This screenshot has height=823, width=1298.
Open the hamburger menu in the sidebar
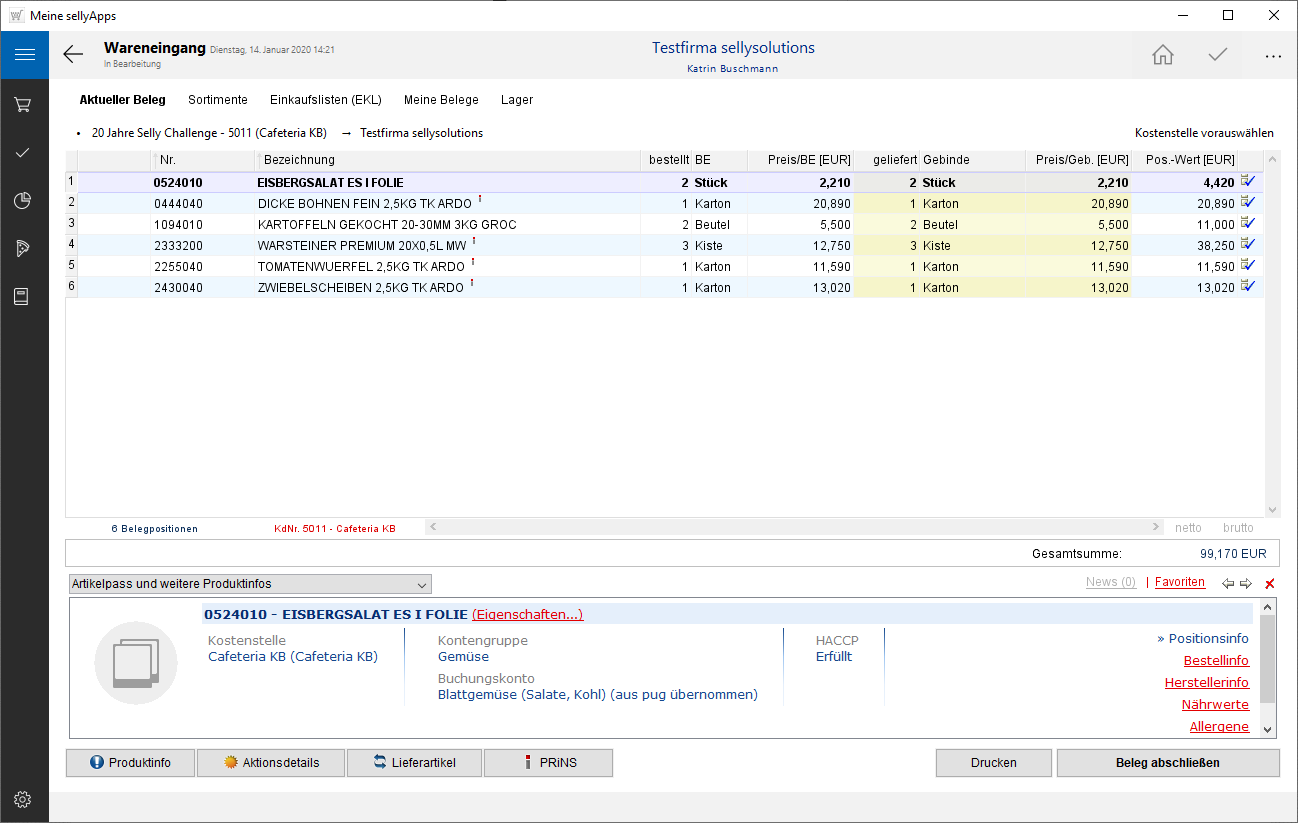[x=24, y=55]
